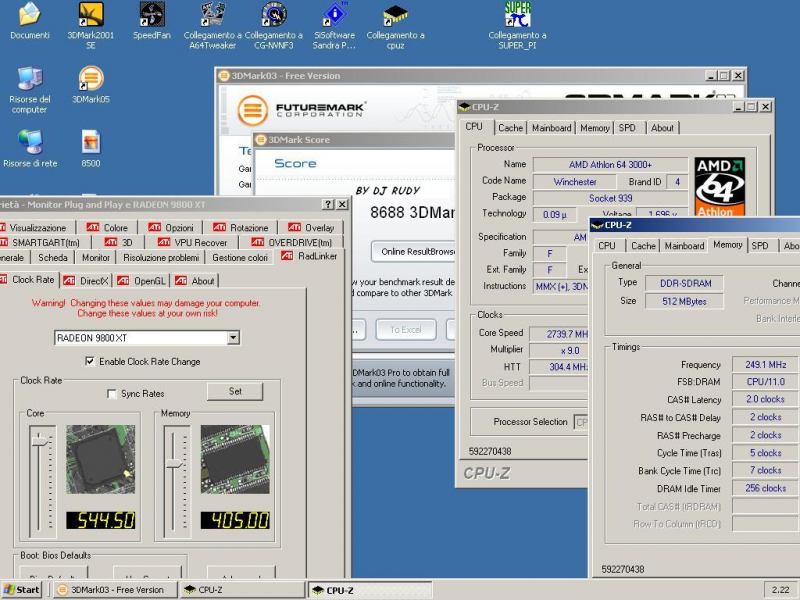Open the Overlay tab
Screen dimensions: 800x600
pos(311,228)
